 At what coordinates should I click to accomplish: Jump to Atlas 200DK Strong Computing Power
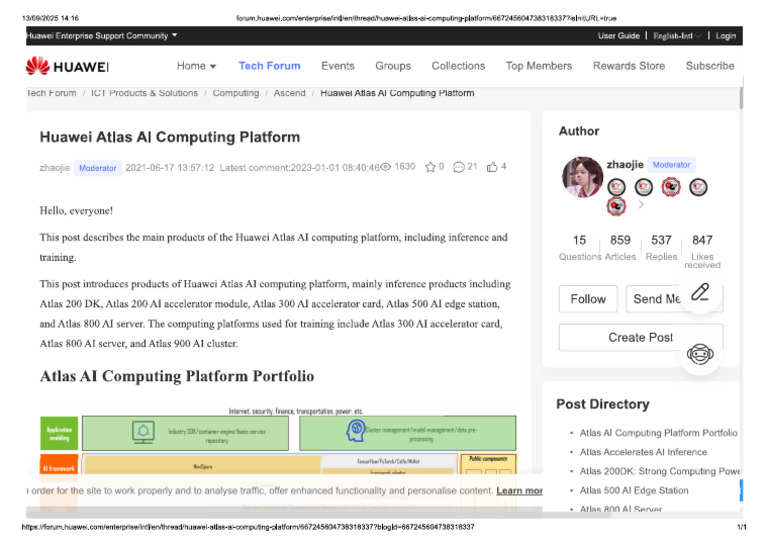660,471
